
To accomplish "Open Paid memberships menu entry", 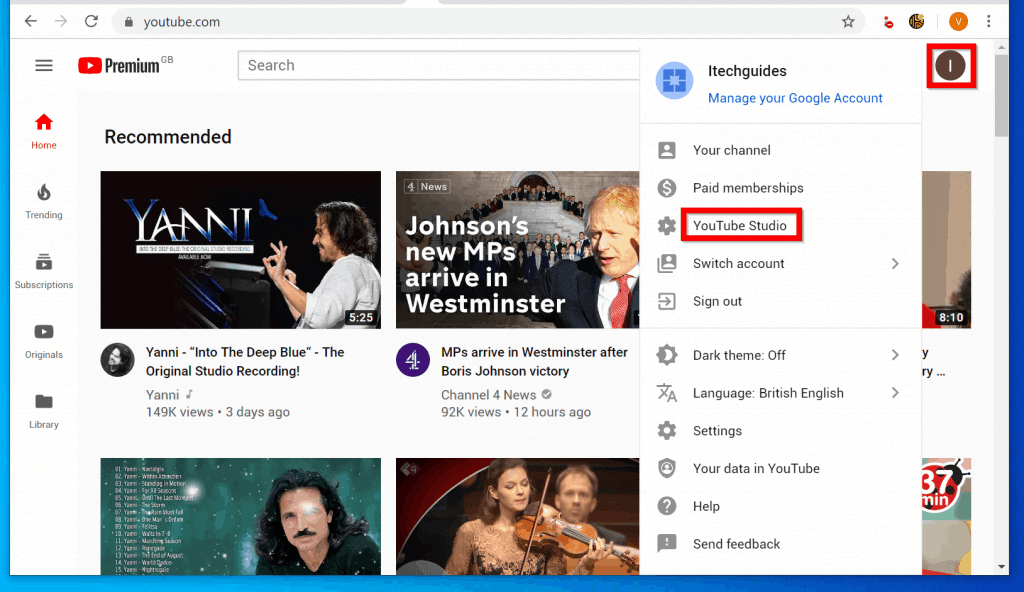I will (780, 188).
